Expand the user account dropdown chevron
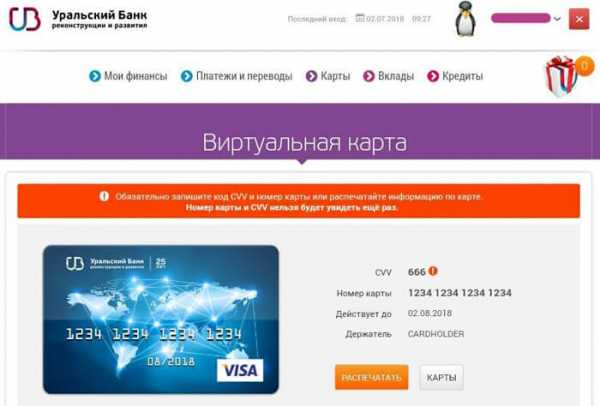This screenshot has height=406, width=600. coord(557,19)
